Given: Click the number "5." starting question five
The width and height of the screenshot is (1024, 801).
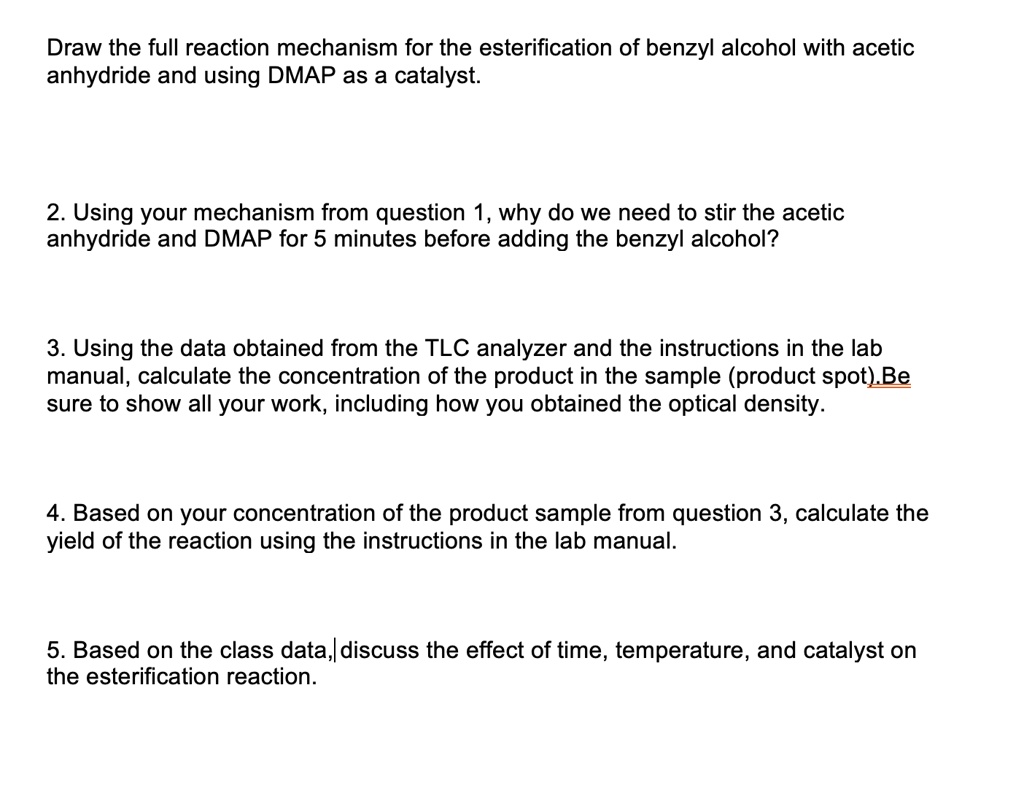Looking at the screenshot, I should point(57,651).
